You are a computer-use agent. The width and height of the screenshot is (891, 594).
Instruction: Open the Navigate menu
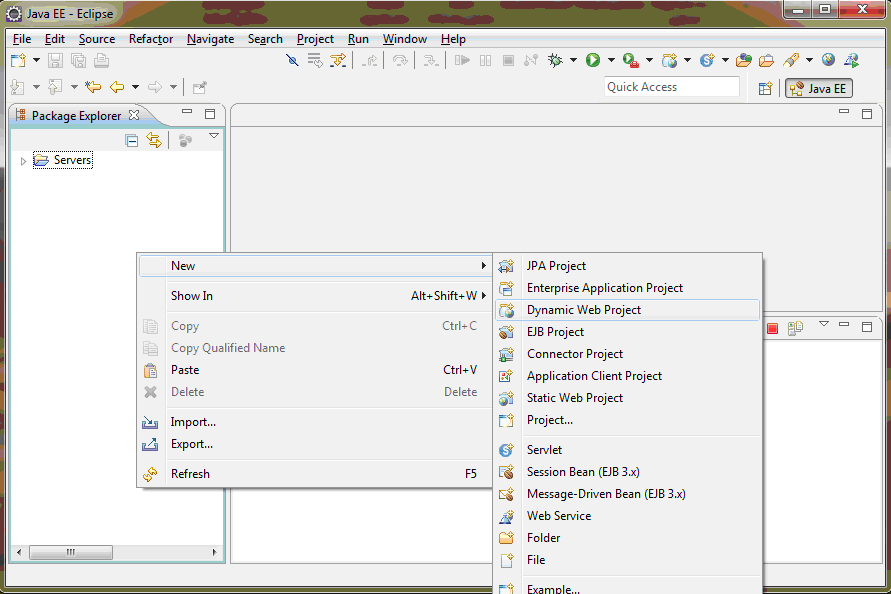point(211,39)
